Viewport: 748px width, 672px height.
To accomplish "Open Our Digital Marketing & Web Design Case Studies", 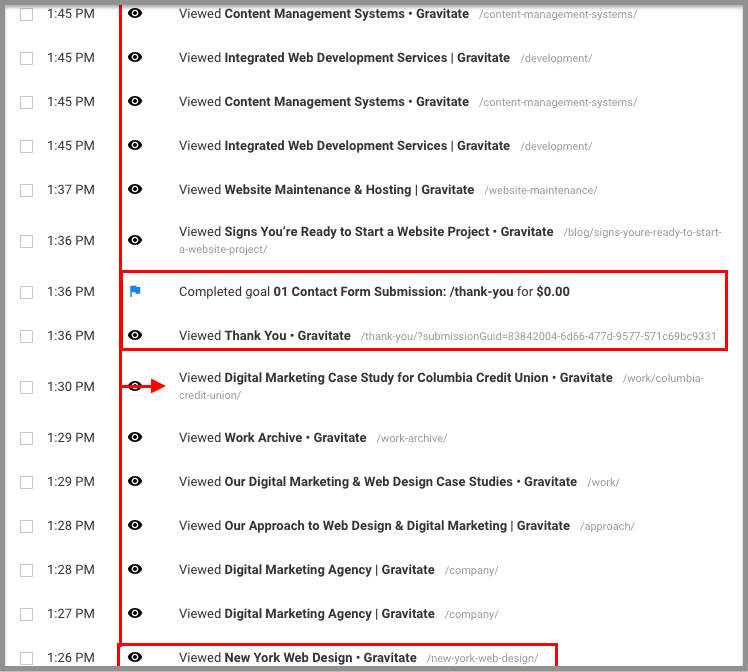I will [x=401, y=482].
